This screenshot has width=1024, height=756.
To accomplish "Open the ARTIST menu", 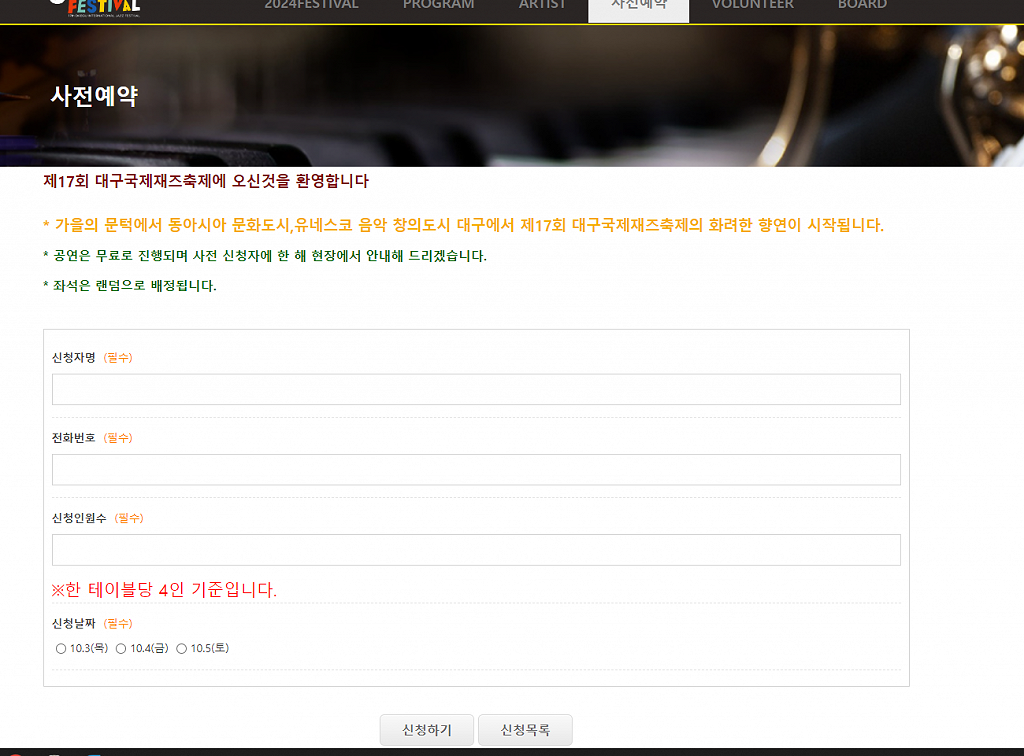I will (x=542, y=5).
